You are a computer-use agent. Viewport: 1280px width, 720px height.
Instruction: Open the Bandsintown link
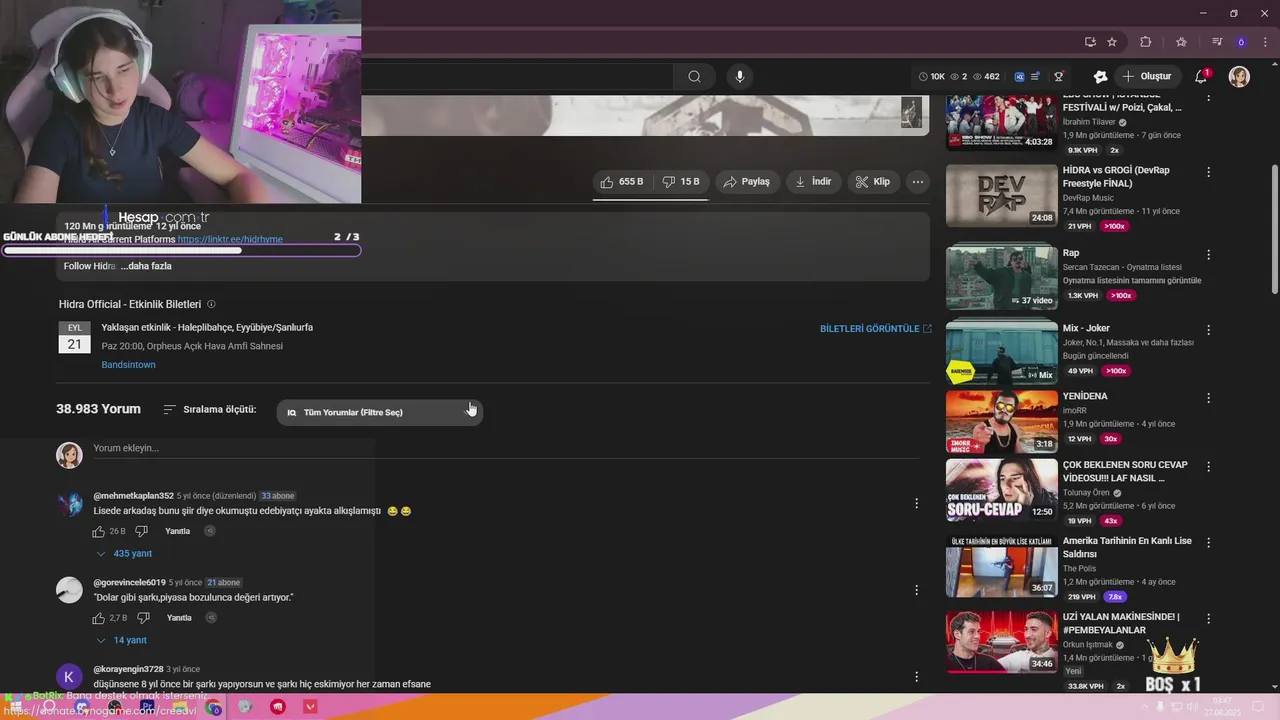tap(128, 365)
